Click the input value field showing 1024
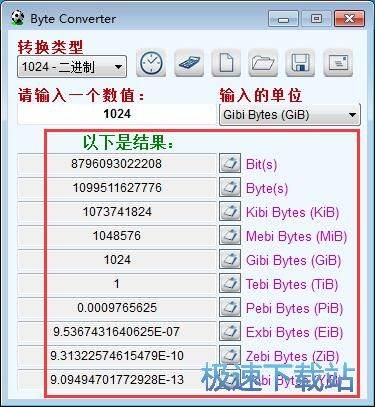The width and height of the screenshot is (375, 407). 117,114
